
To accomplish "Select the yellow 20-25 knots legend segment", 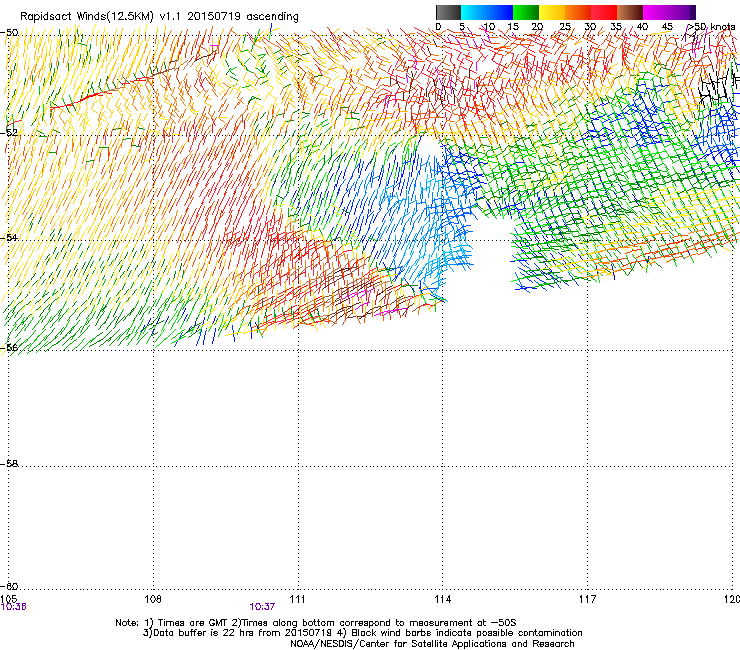I will tap(552, 12).
